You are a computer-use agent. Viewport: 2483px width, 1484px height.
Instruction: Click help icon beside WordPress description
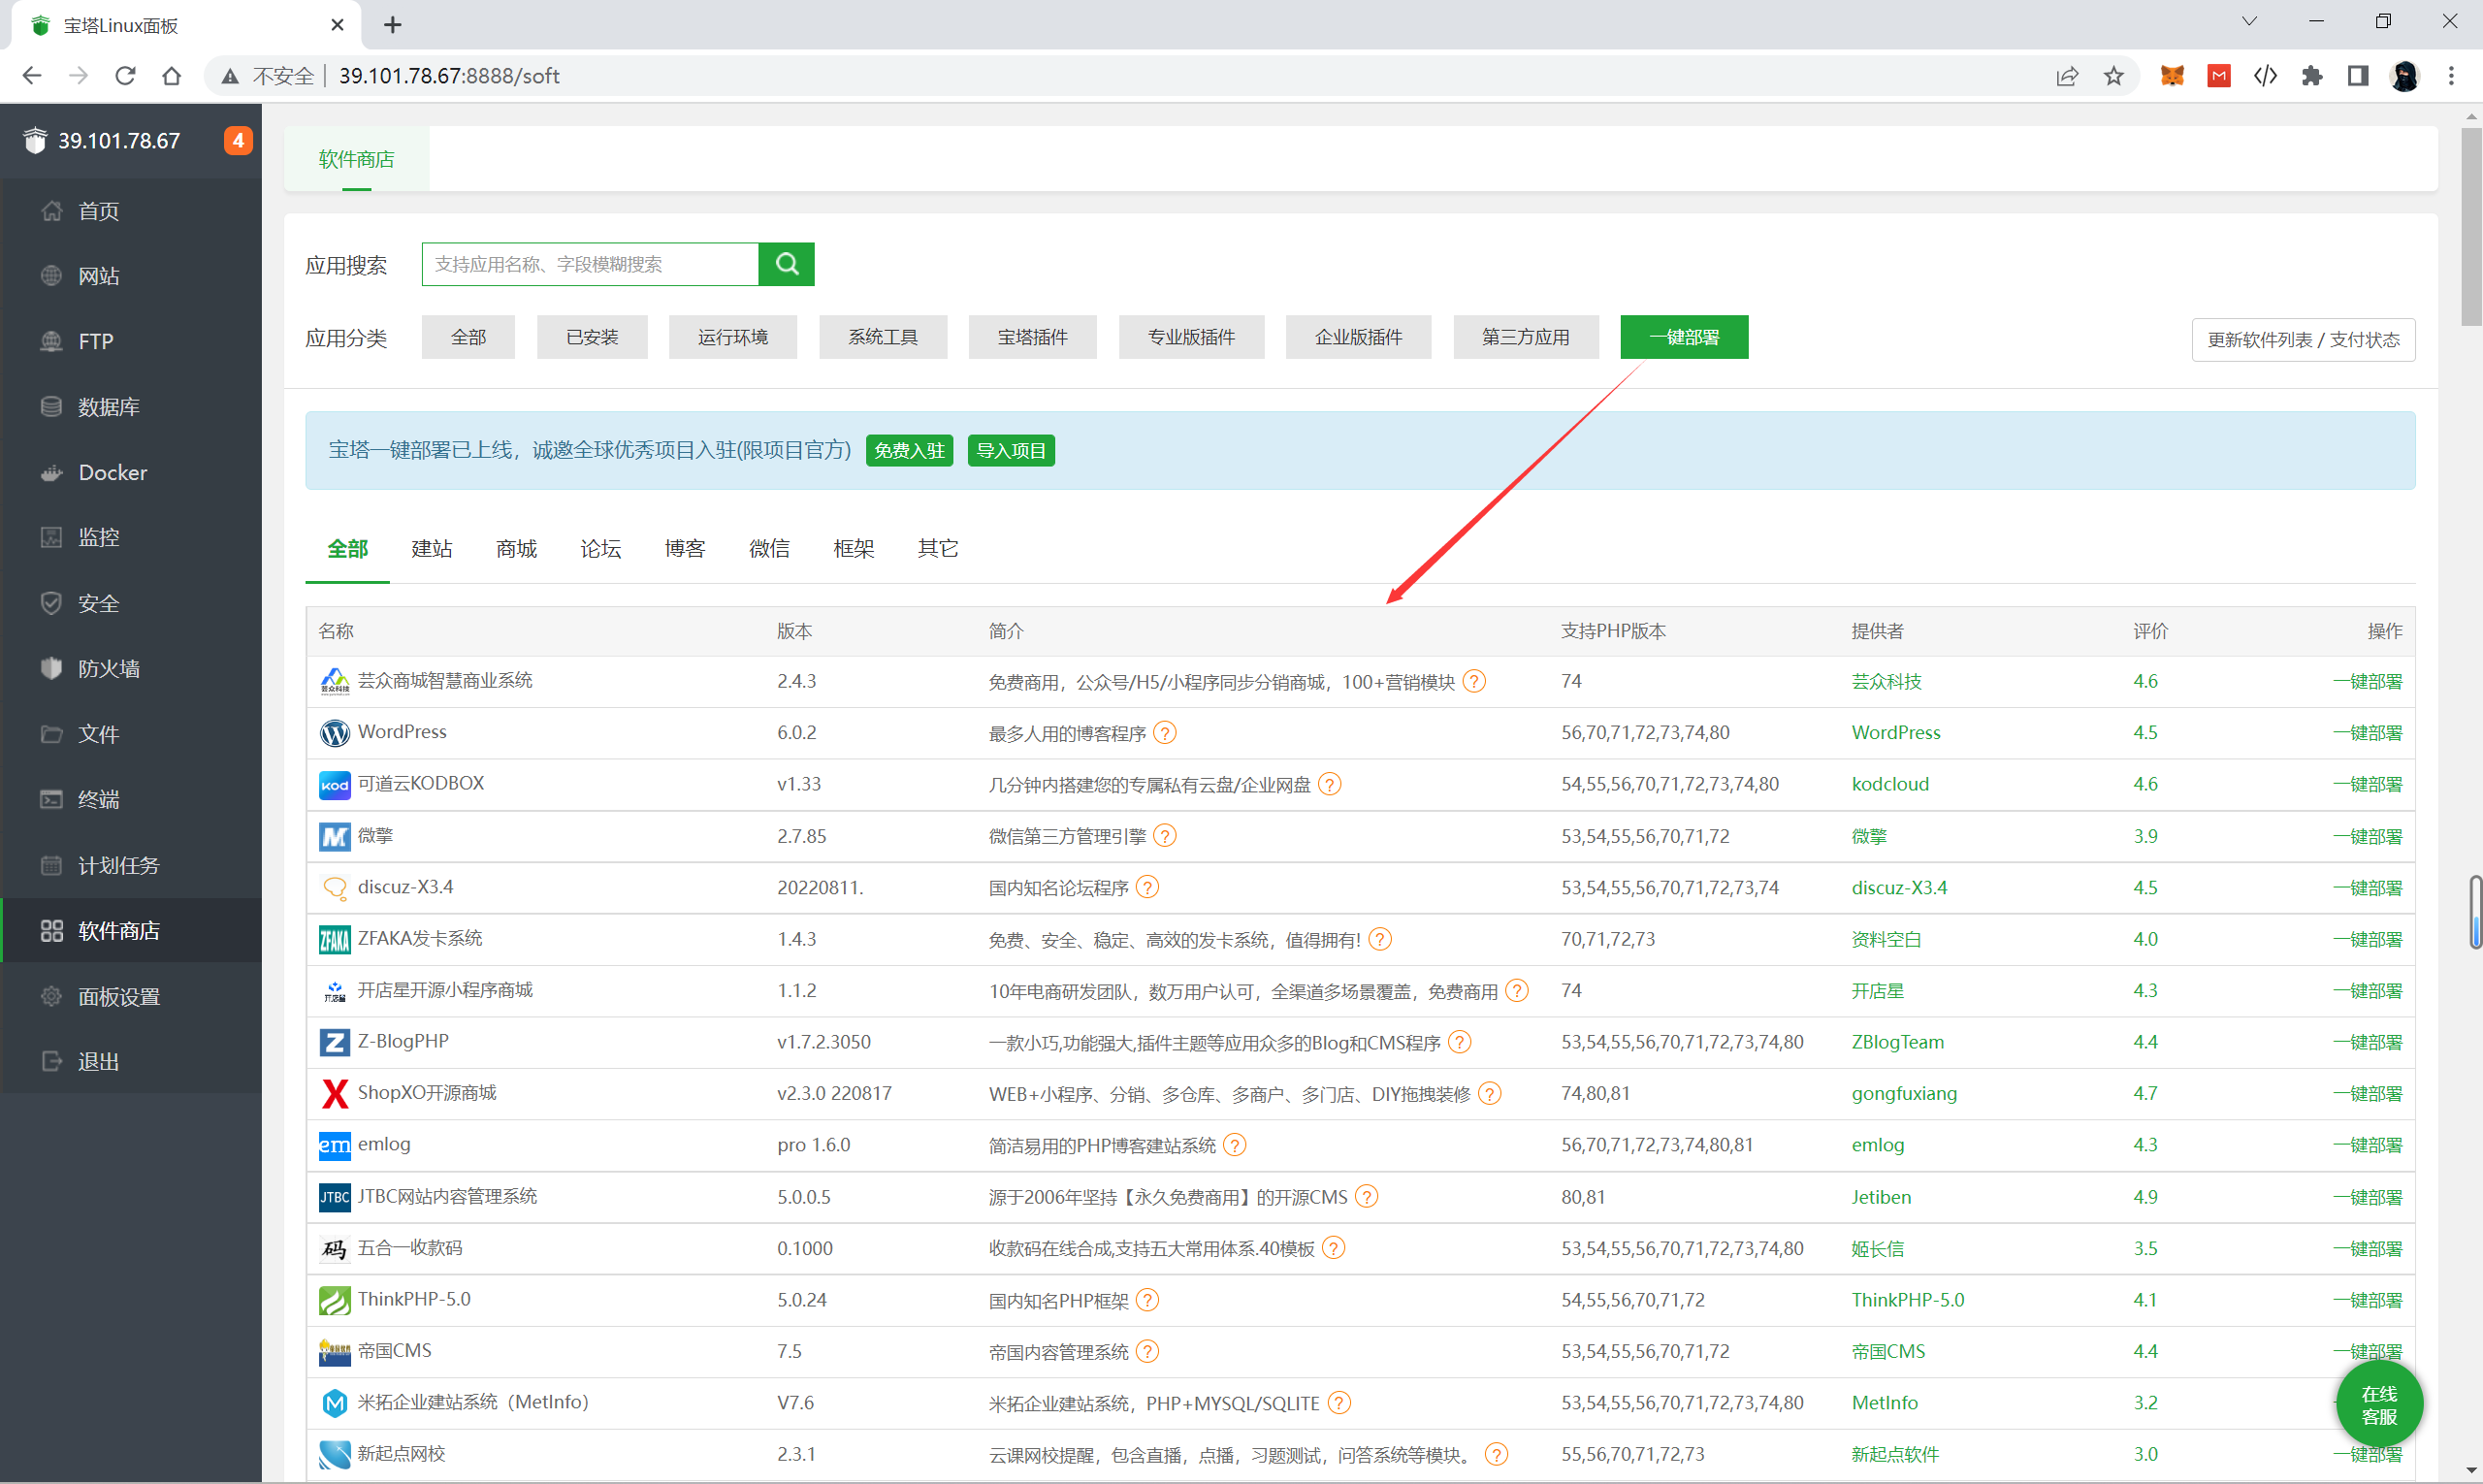[1164, 733]
